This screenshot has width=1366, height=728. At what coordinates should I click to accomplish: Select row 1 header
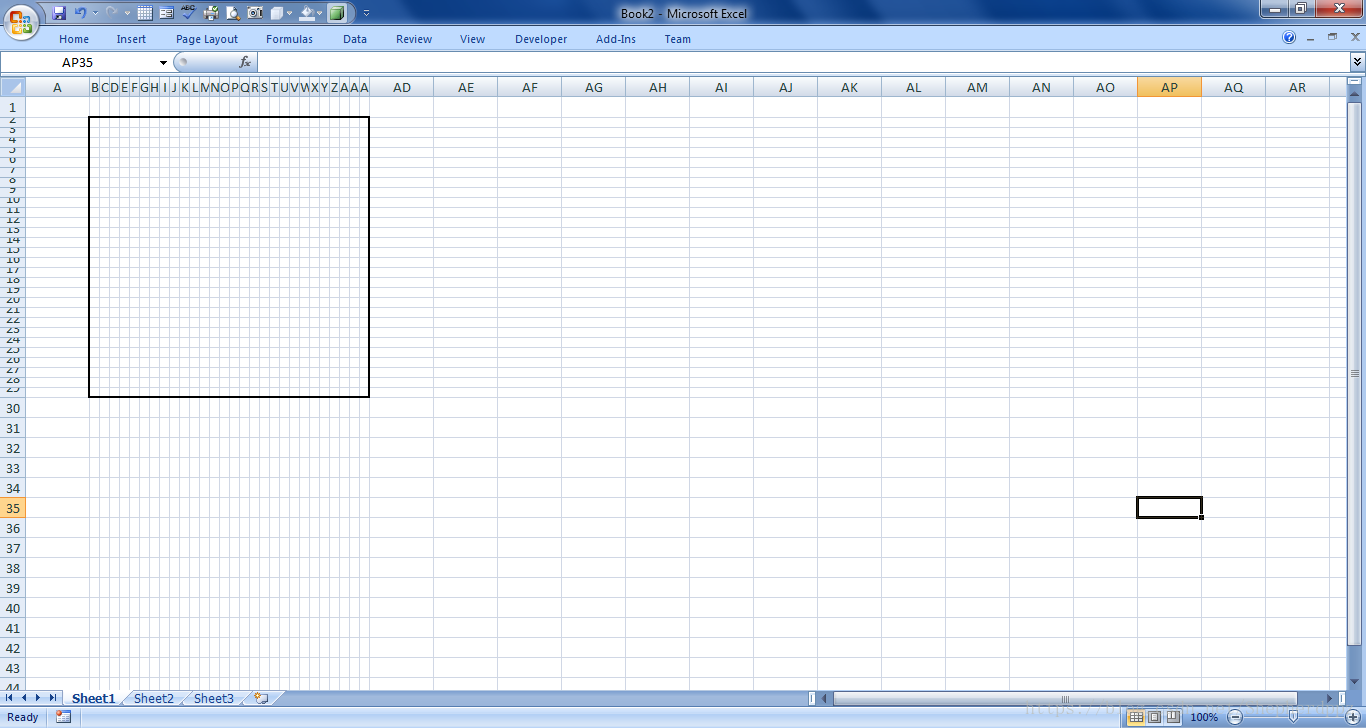click(13, 108)
